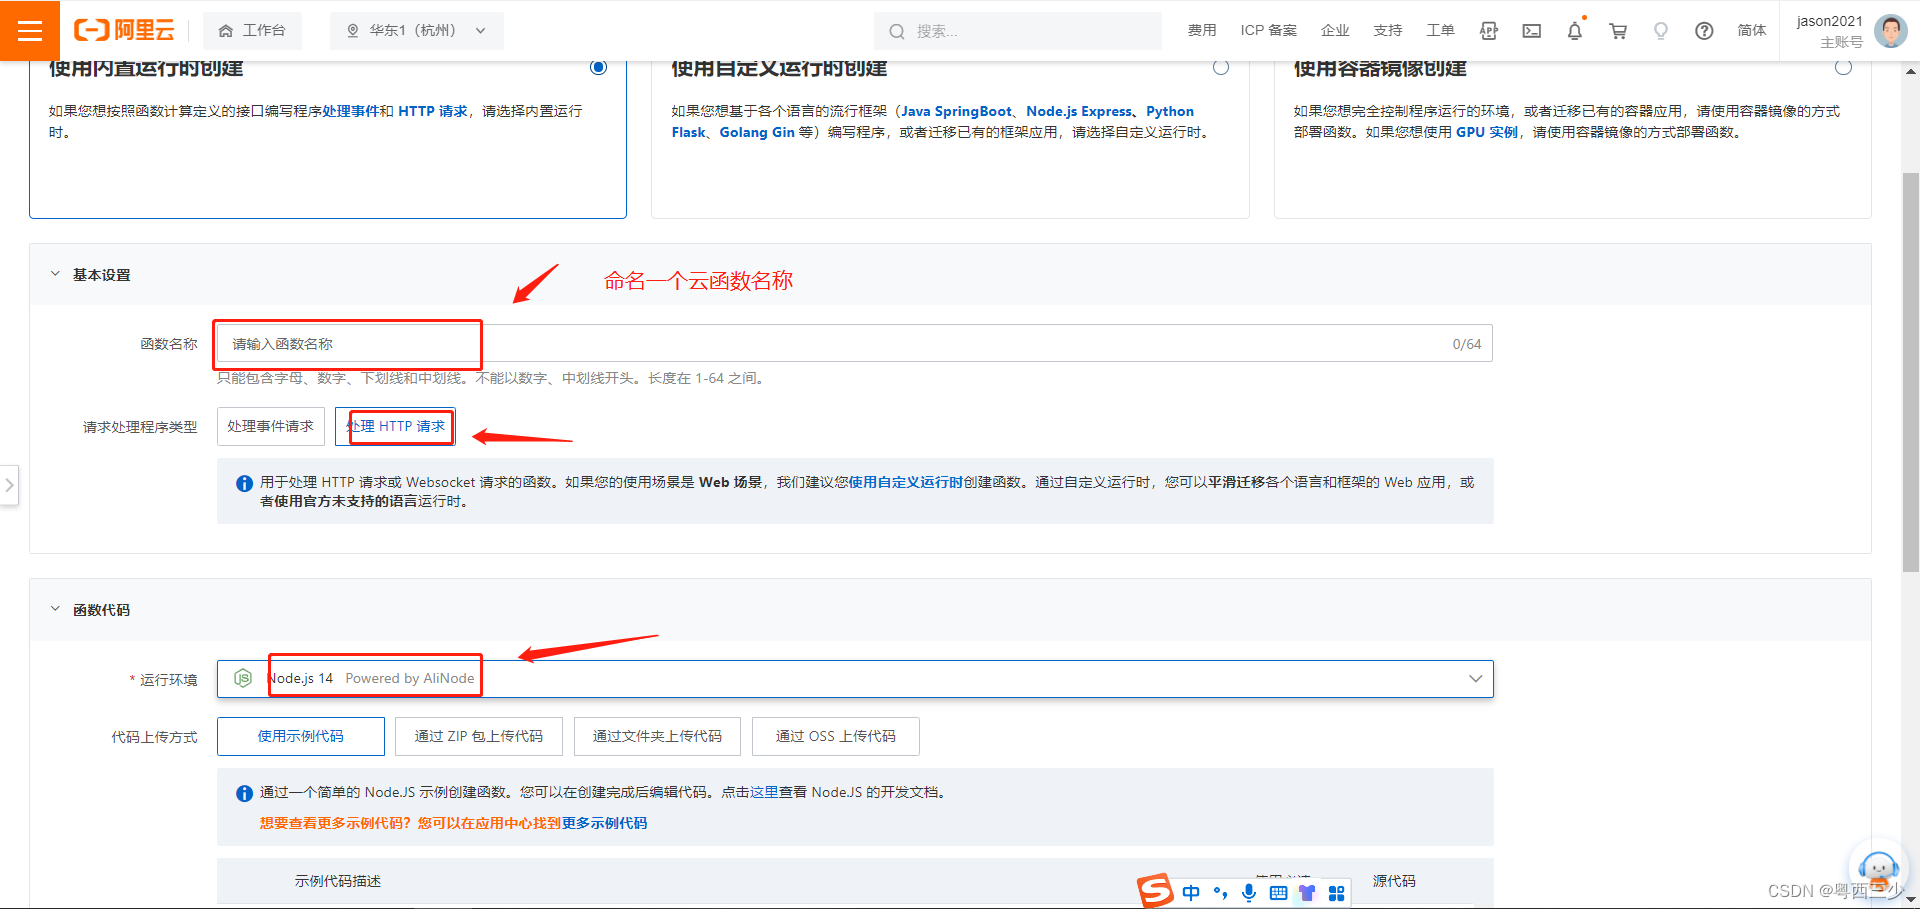Open the 企业 menu

1335,31
